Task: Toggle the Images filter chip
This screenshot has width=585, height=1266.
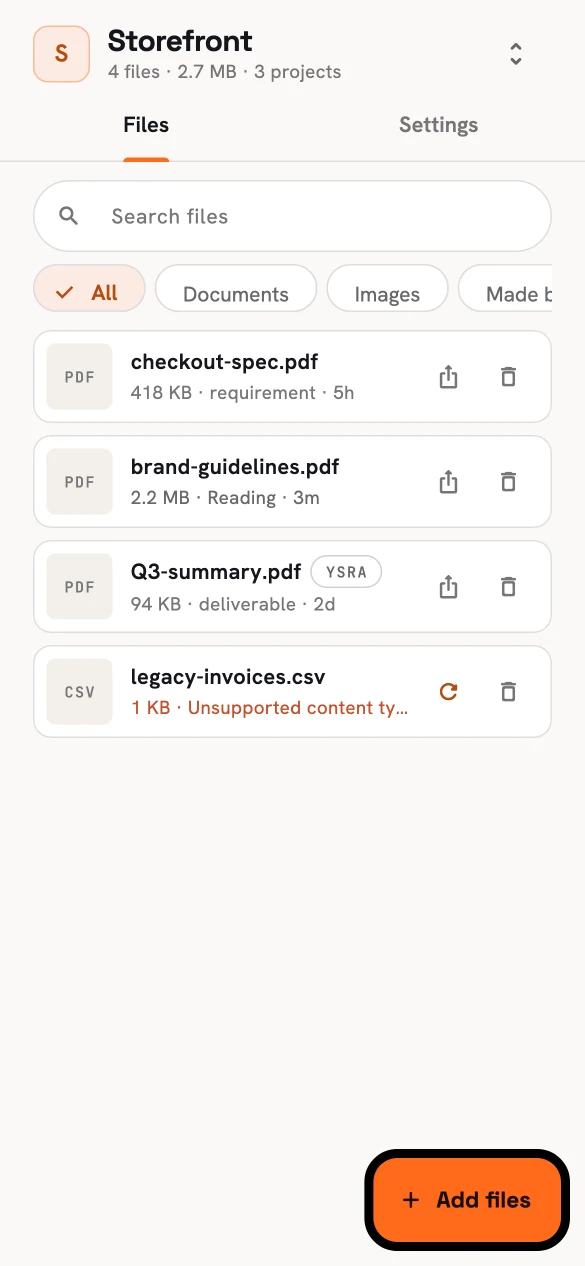Action: pos(387,292)
